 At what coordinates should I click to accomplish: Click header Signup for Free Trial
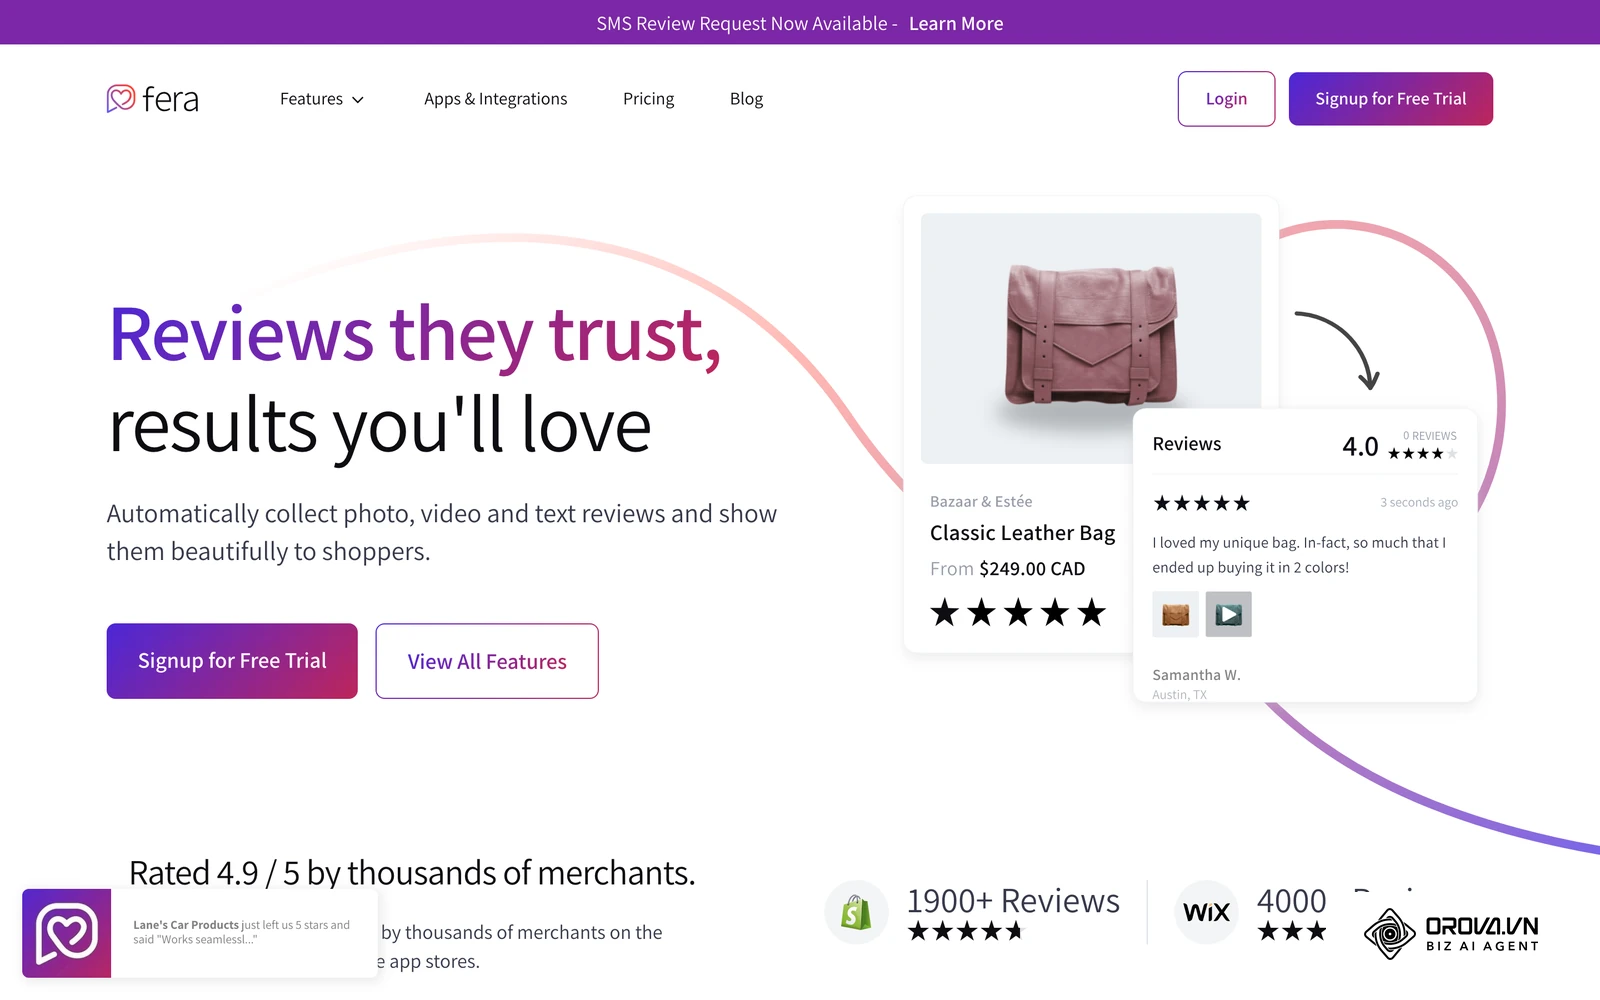[1390, 99]
